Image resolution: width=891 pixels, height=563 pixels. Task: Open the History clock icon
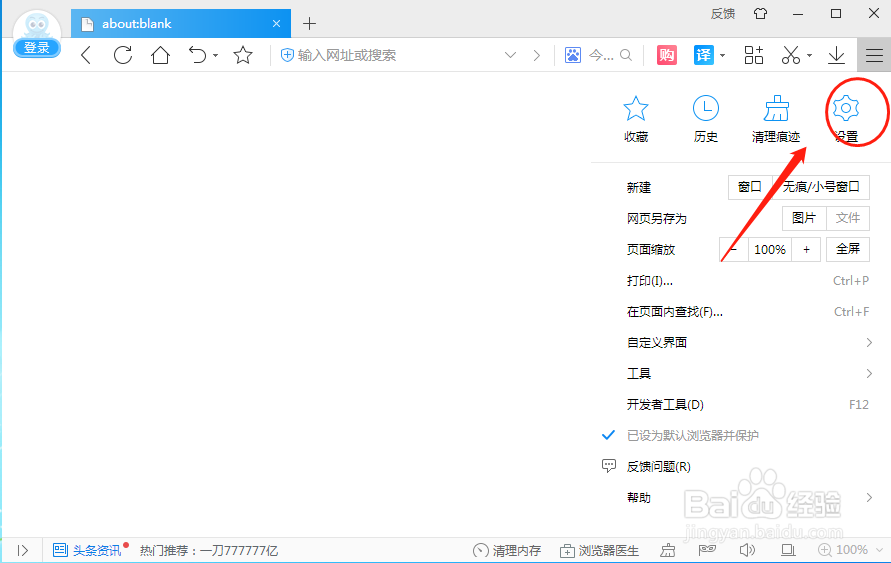pos(706,108)
